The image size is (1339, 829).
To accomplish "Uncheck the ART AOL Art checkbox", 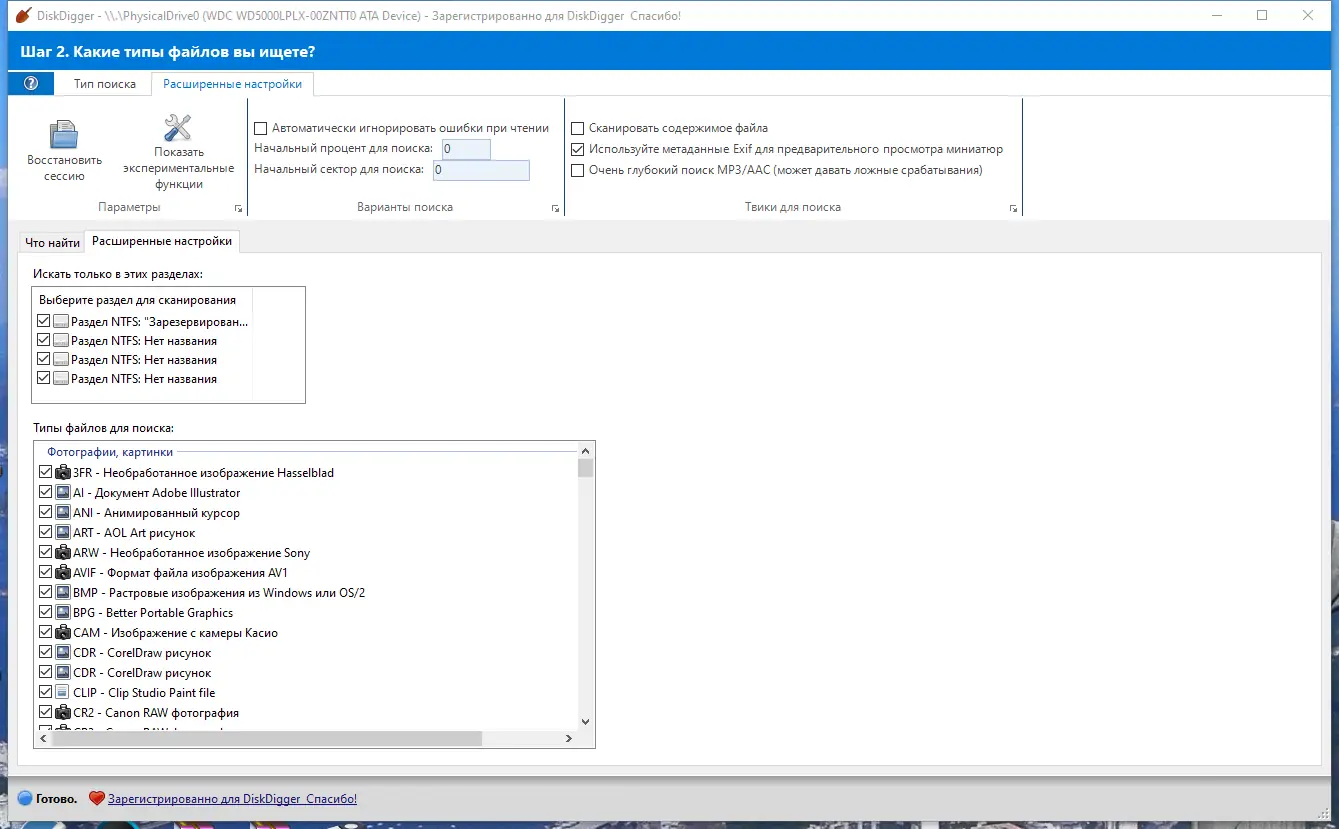I will tap(45, 532).
